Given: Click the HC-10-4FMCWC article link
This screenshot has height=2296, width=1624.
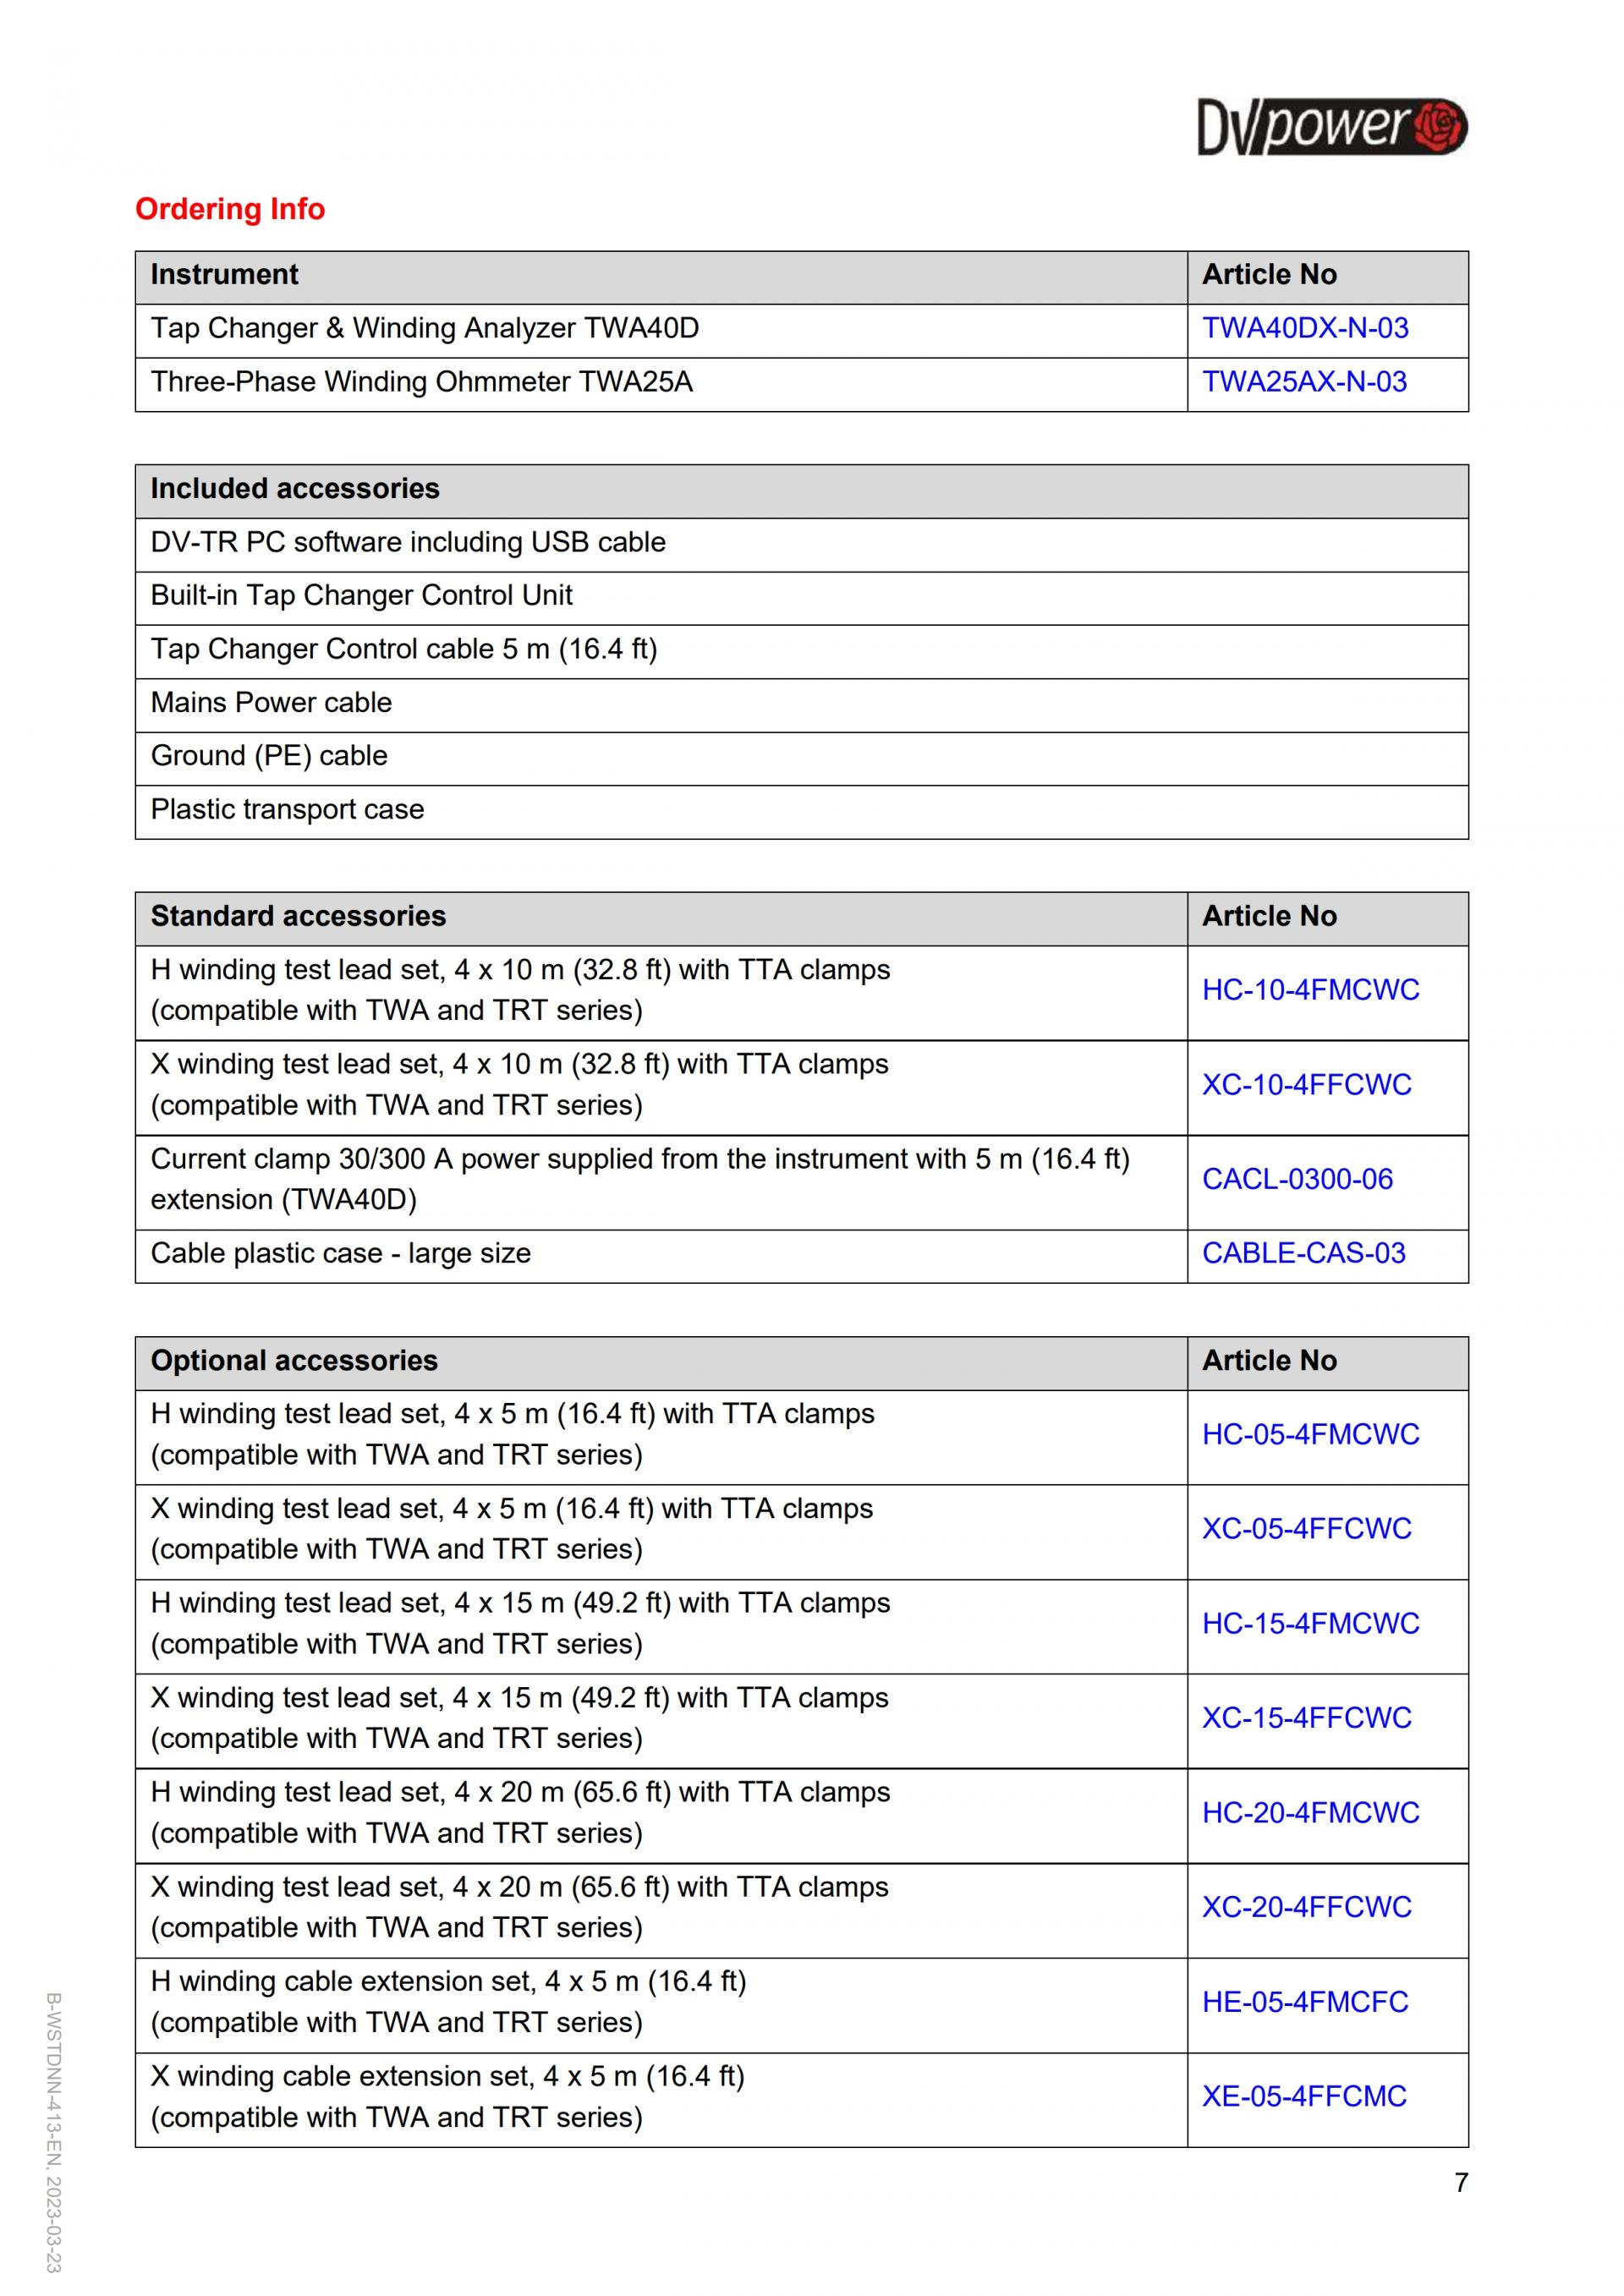Looking at the screenshot, I should coord(1310,990).
